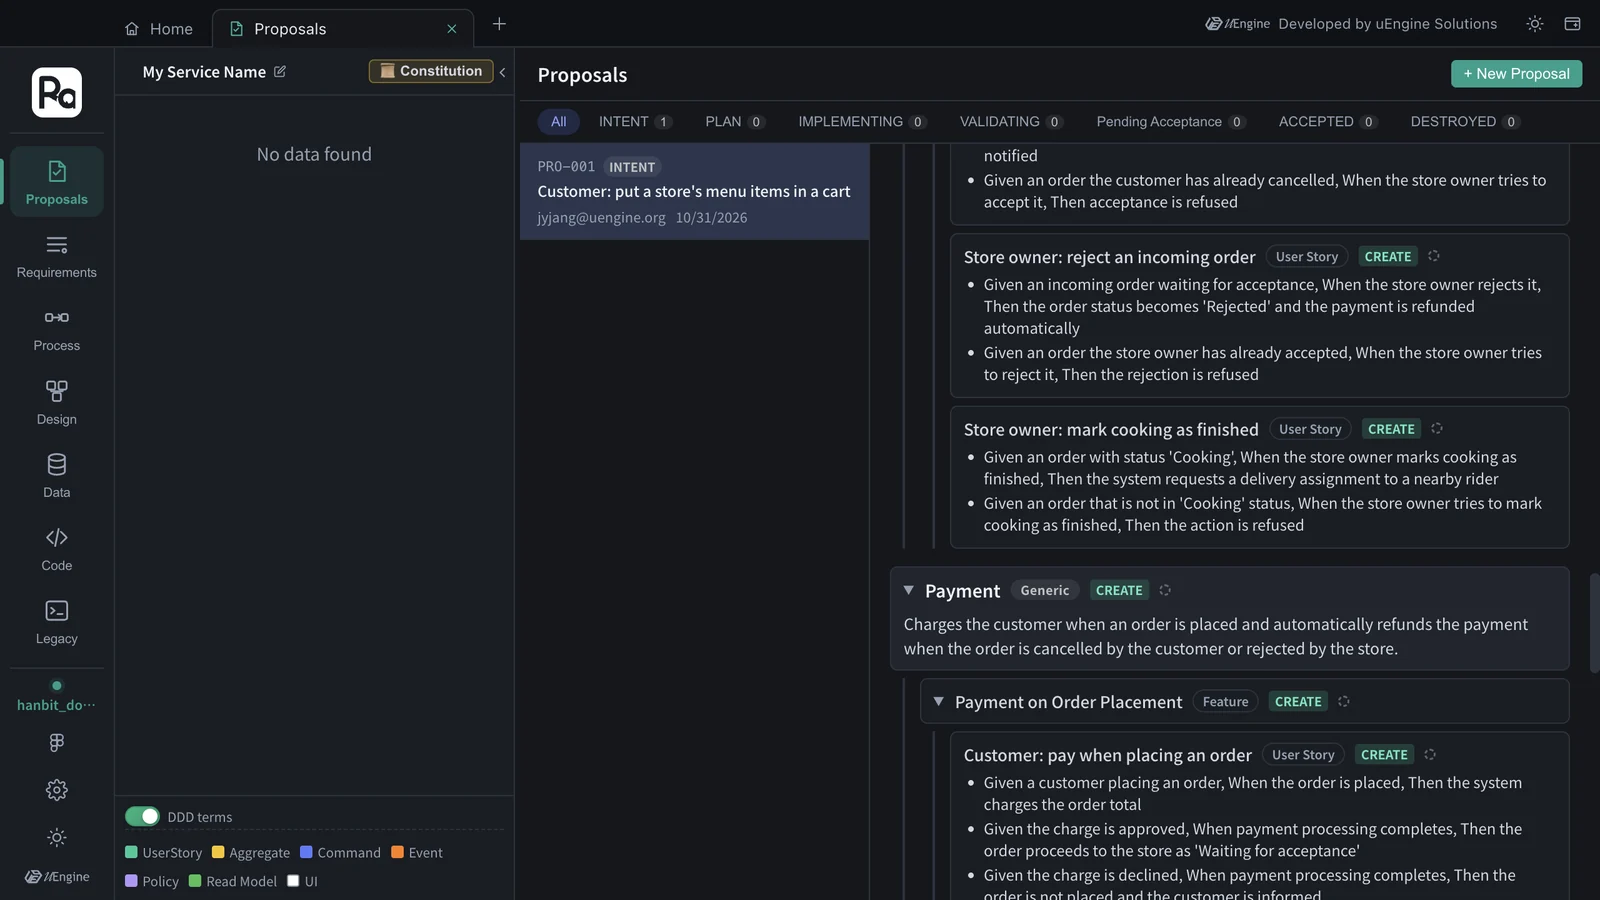Click status icon next to reject an incoming order CREATE
Viewport: 1600px width, 900px height.
[1434, 256]
